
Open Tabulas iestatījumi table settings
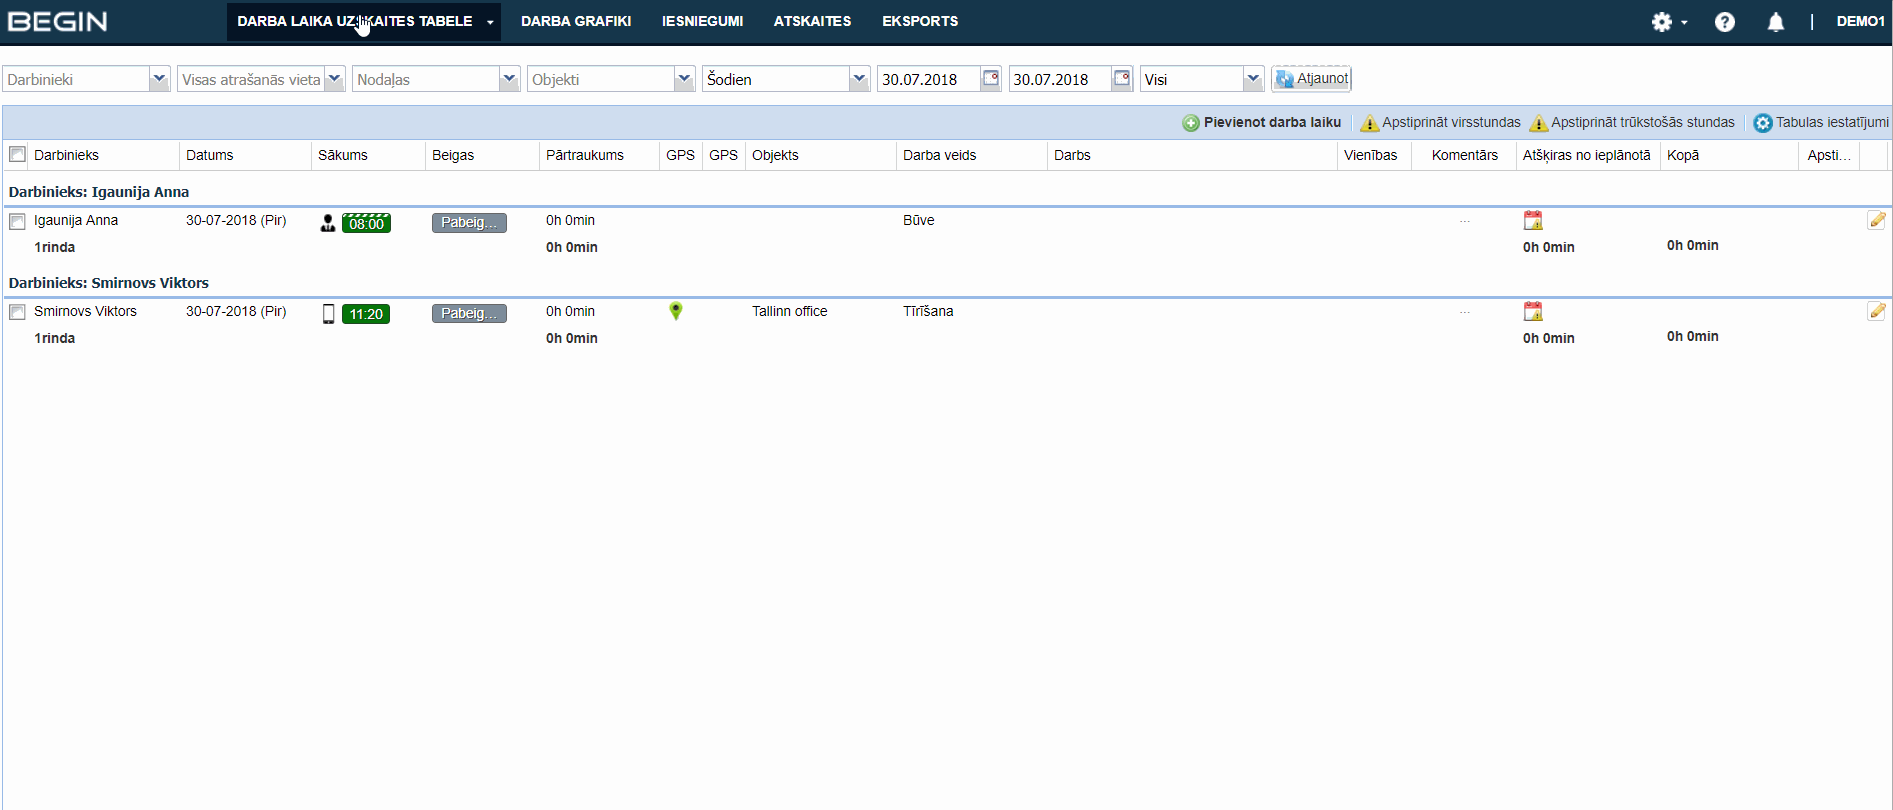[x=1820, y=122]
